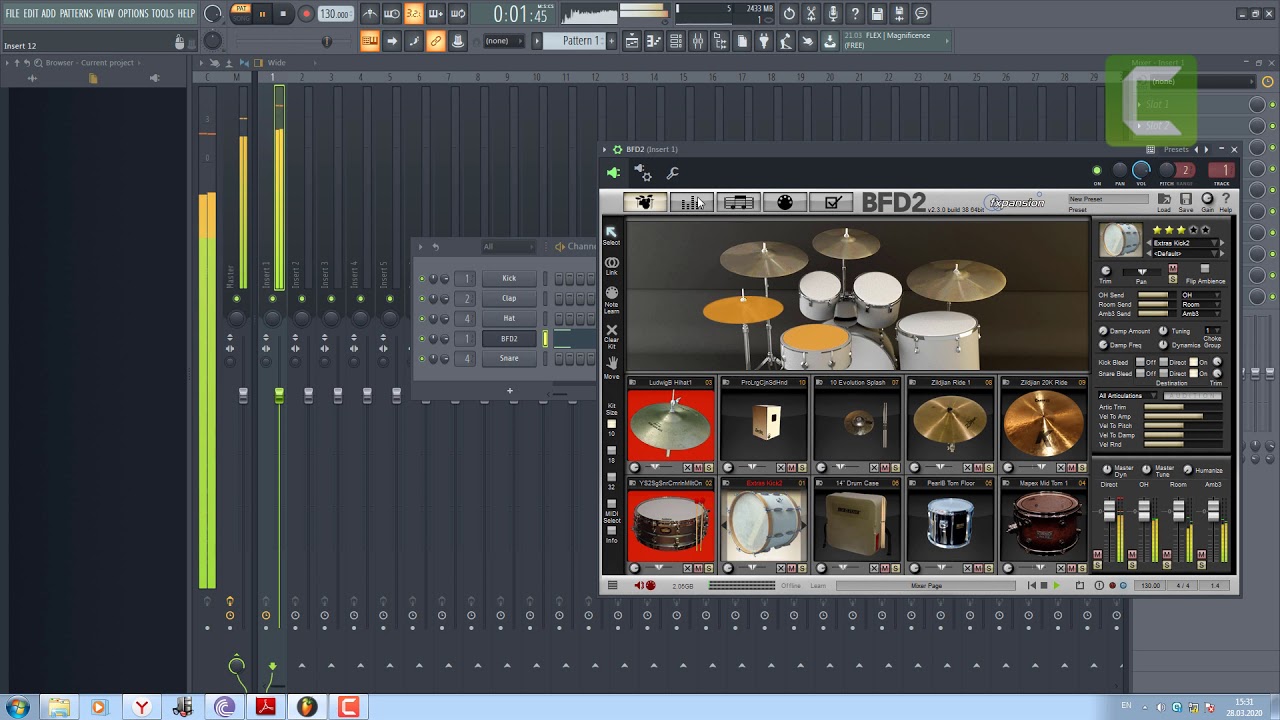This screenshot has height=720, width=1280.
Task: Open the EDIT menu
Action: point(31,14)
